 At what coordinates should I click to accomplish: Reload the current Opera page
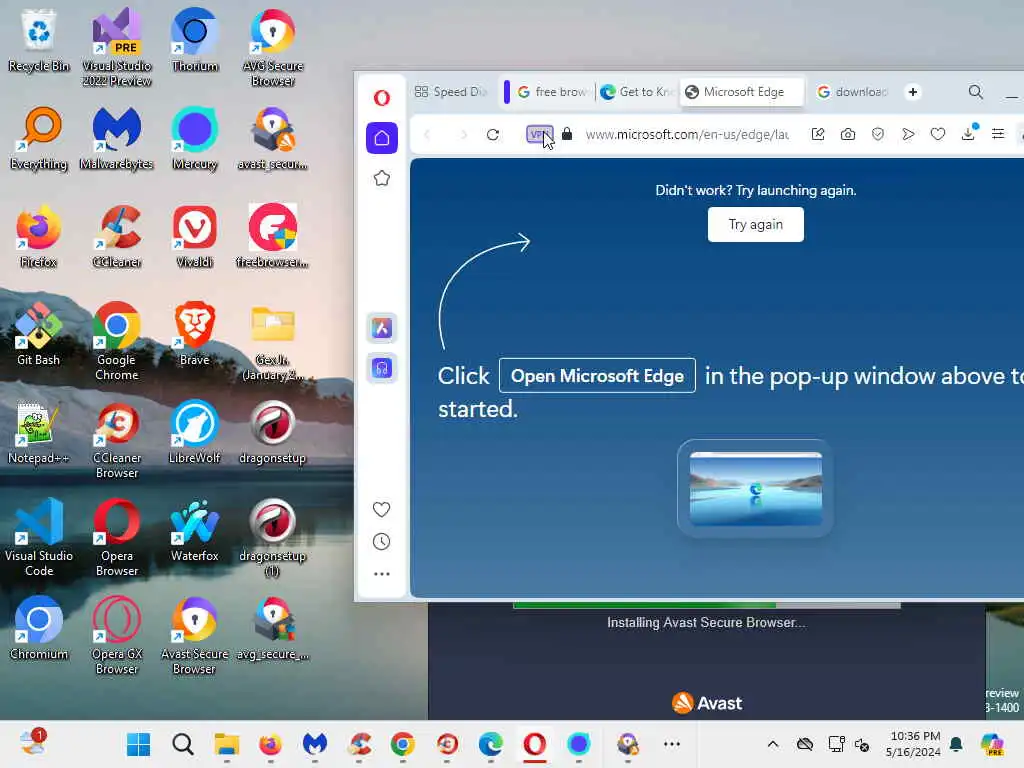[x=493, y=135]
